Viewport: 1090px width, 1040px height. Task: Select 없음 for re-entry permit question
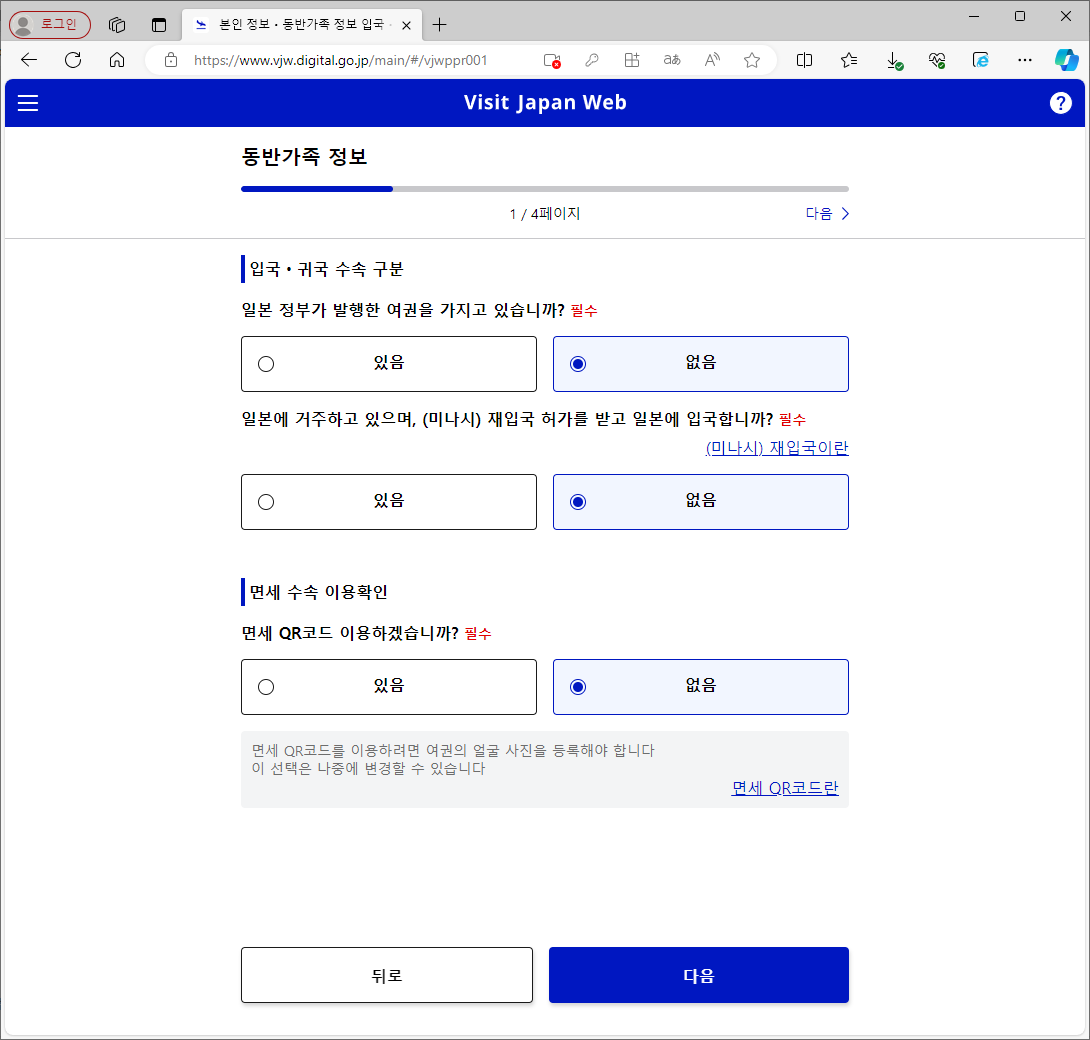tap(701, 502)
